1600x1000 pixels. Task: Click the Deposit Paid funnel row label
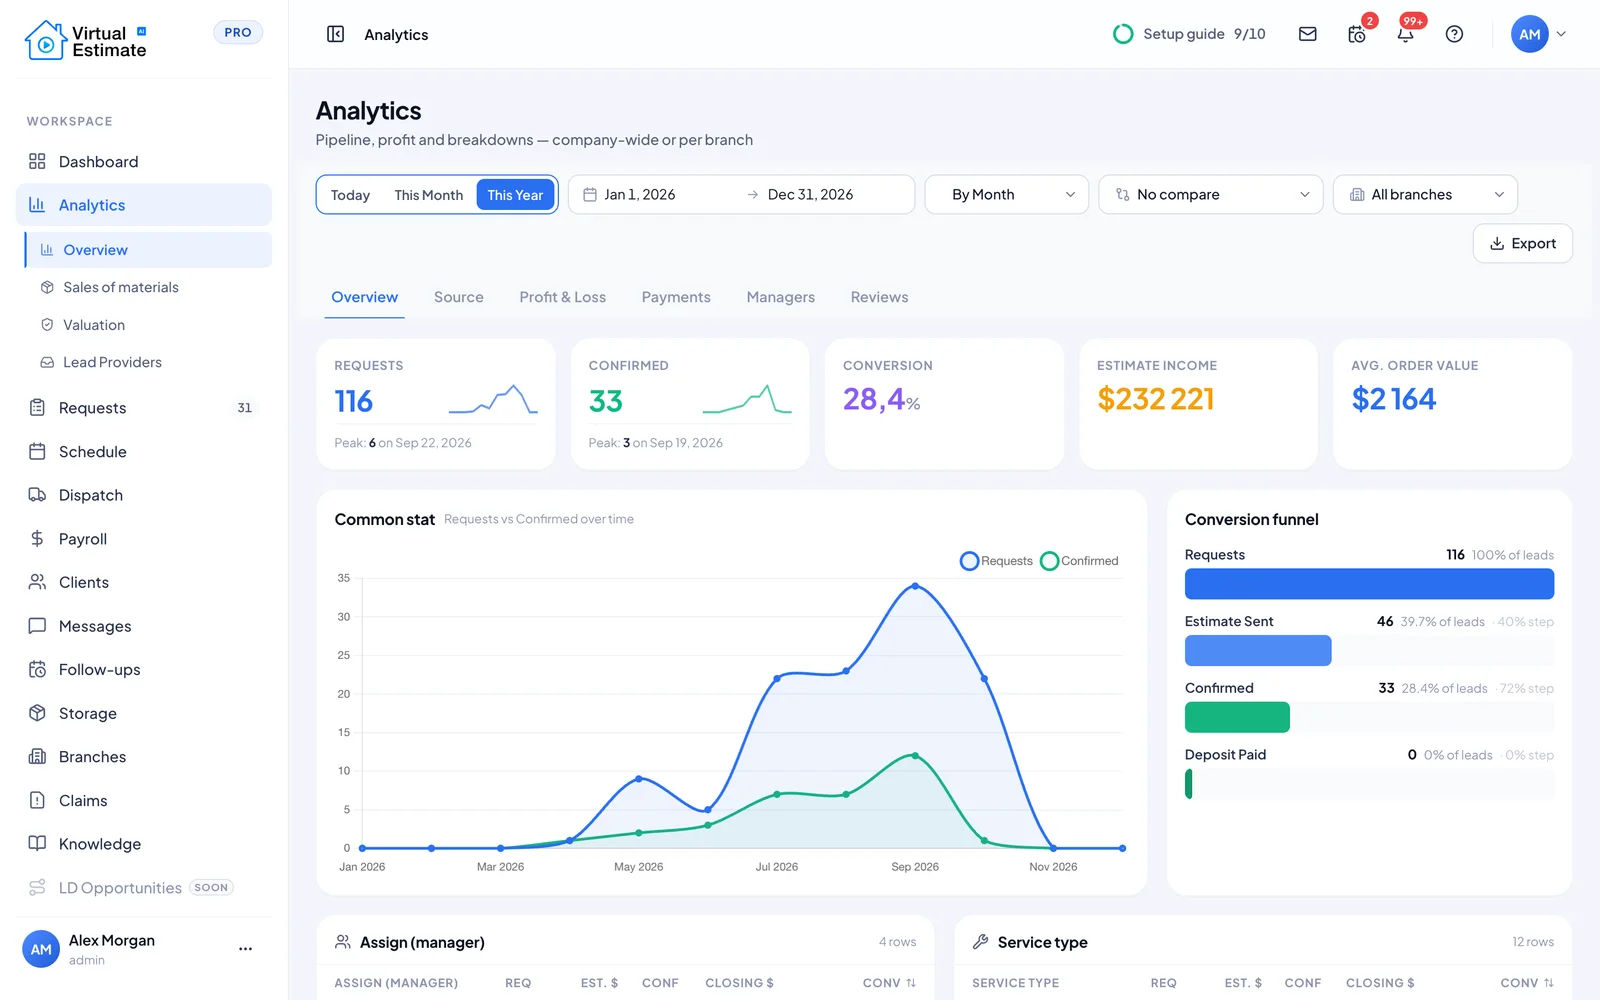pyautogui.click(x=1225, y=755)
